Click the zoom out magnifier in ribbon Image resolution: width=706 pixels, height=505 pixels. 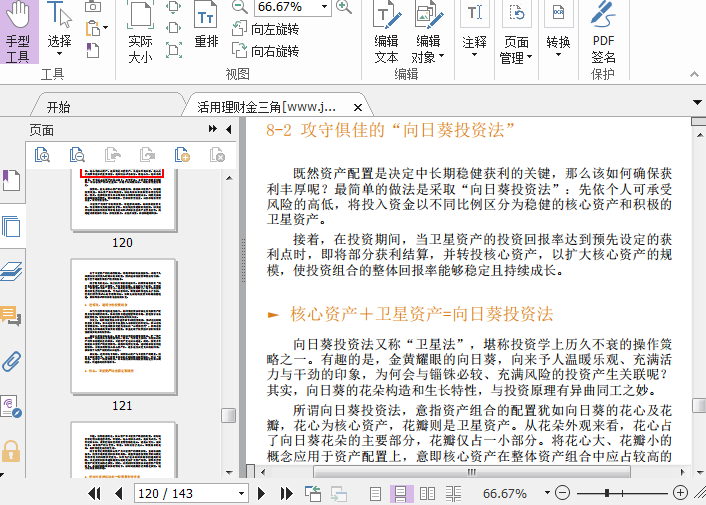239,6
